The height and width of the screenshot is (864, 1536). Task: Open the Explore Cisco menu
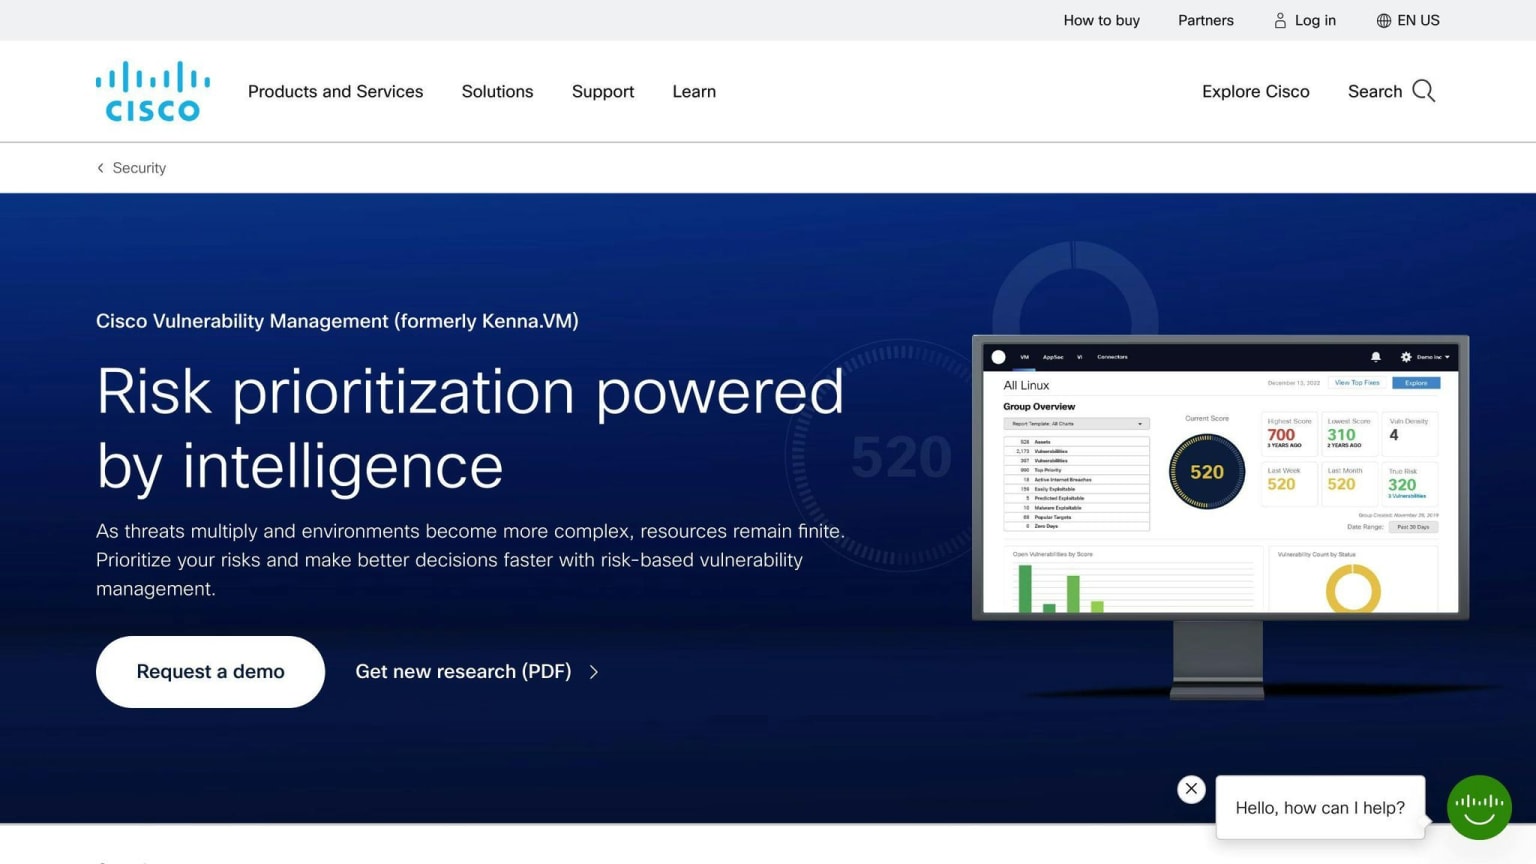coord(1255,91)
